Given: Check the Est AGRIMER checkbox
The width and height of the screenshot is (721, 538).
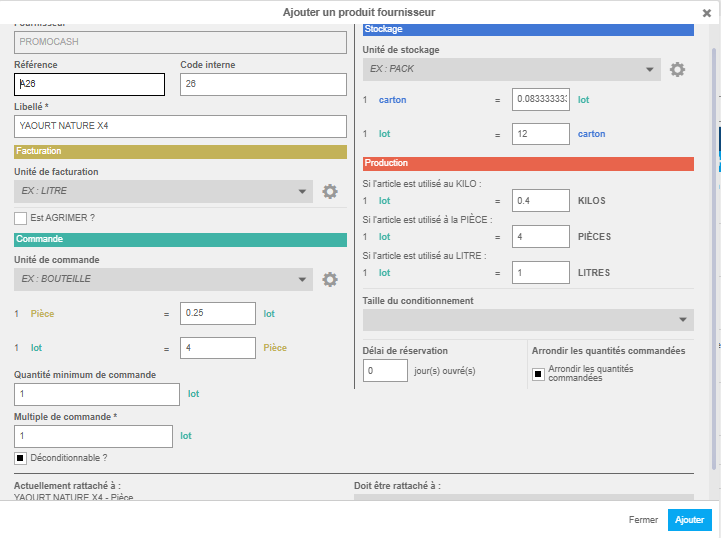Looking at the screenshot, I should pos(20,218).
